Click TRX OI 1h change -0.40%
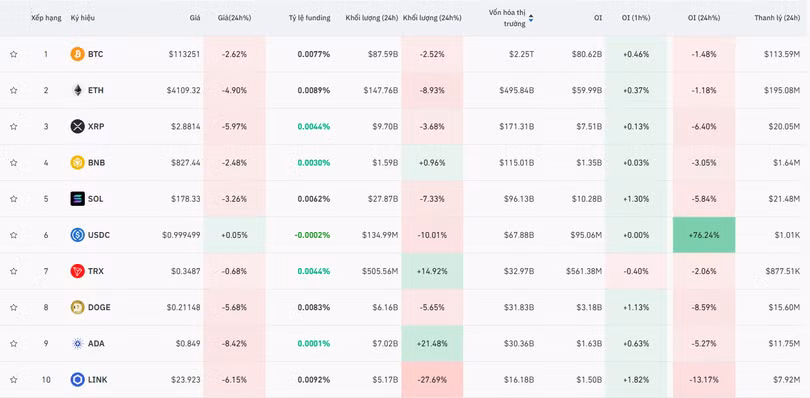This screenshot has height=398, width=810. point(636,271)
